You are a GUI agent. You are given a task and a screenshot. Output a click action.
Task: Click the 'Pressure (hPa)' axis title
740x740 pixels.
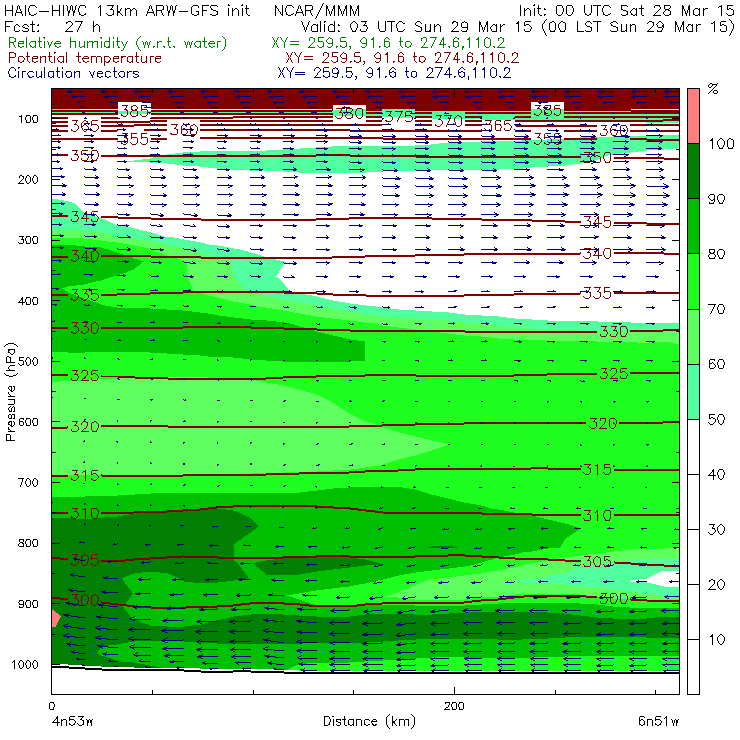pyautogui.click(x=10, y=392)
